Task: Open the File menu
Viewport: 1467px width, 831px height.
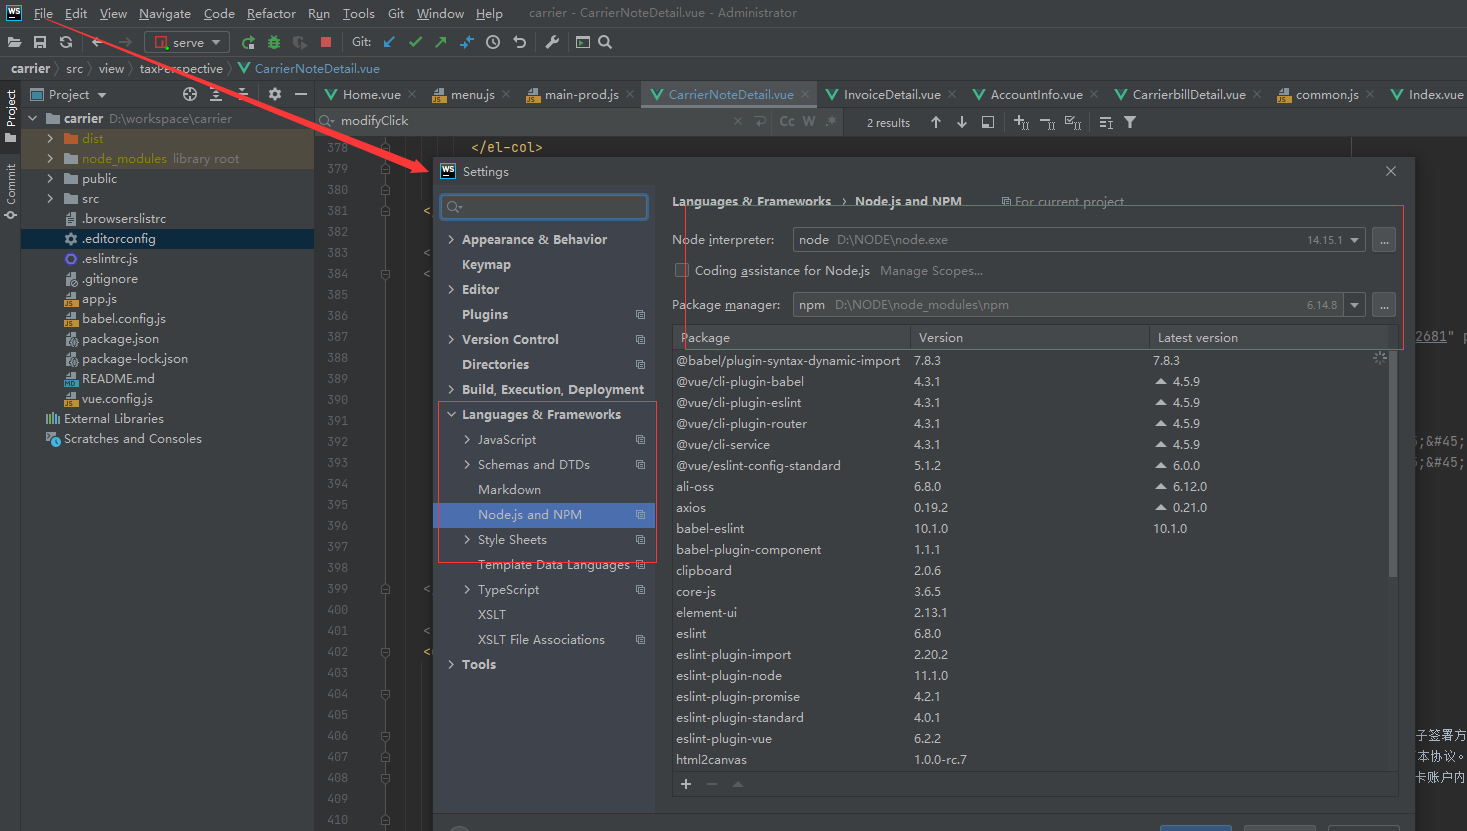Action: point(43,13)
